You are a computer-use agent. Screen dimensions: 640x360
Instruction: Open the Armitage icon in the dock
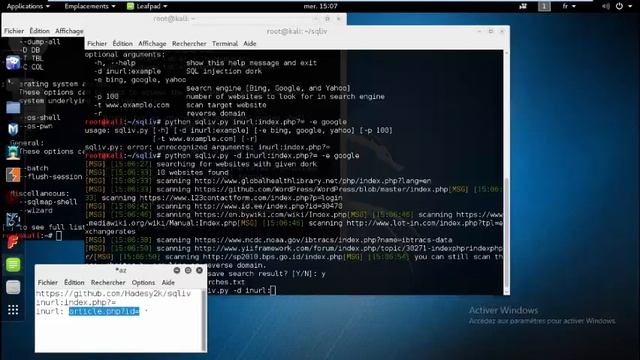point(13,152)
